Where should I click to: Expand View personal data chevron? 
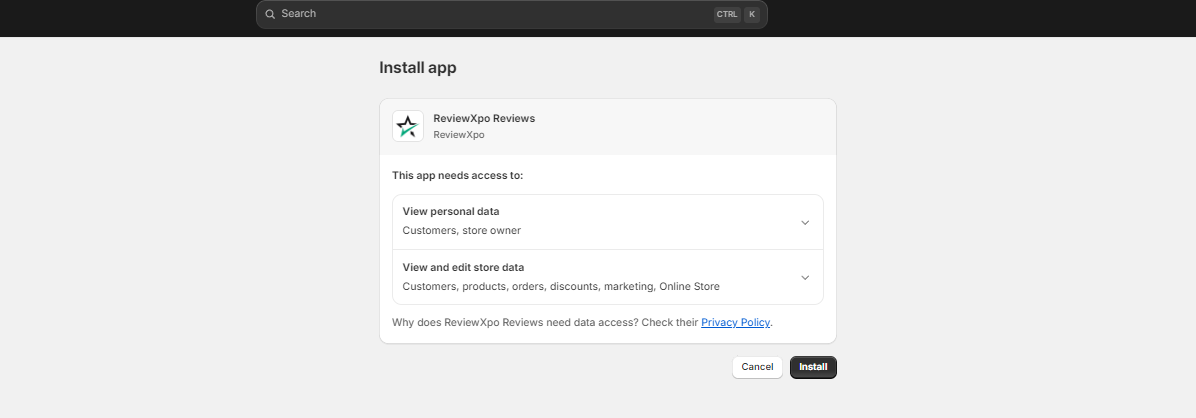[x=805, y=222]
